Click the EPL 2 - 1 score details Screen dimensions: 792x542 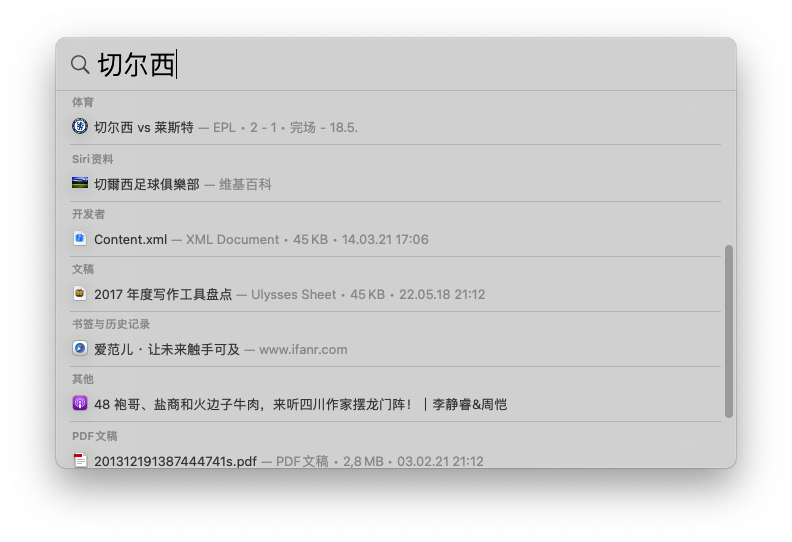pos(285,127)
